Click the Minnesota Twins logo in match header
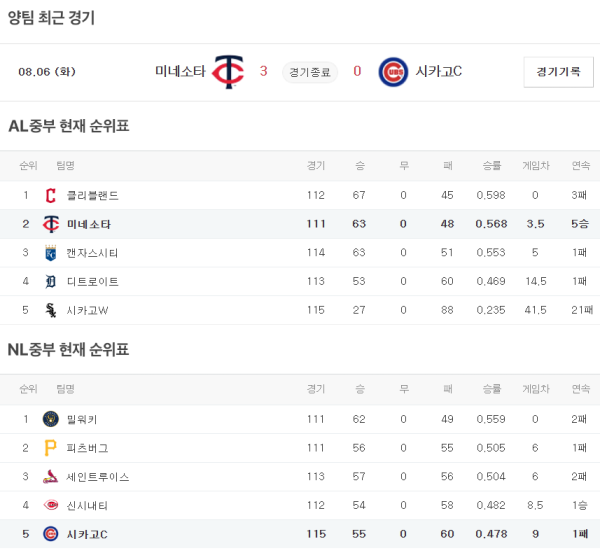Screen dimensions: 600x553 (x=228, y=72)
